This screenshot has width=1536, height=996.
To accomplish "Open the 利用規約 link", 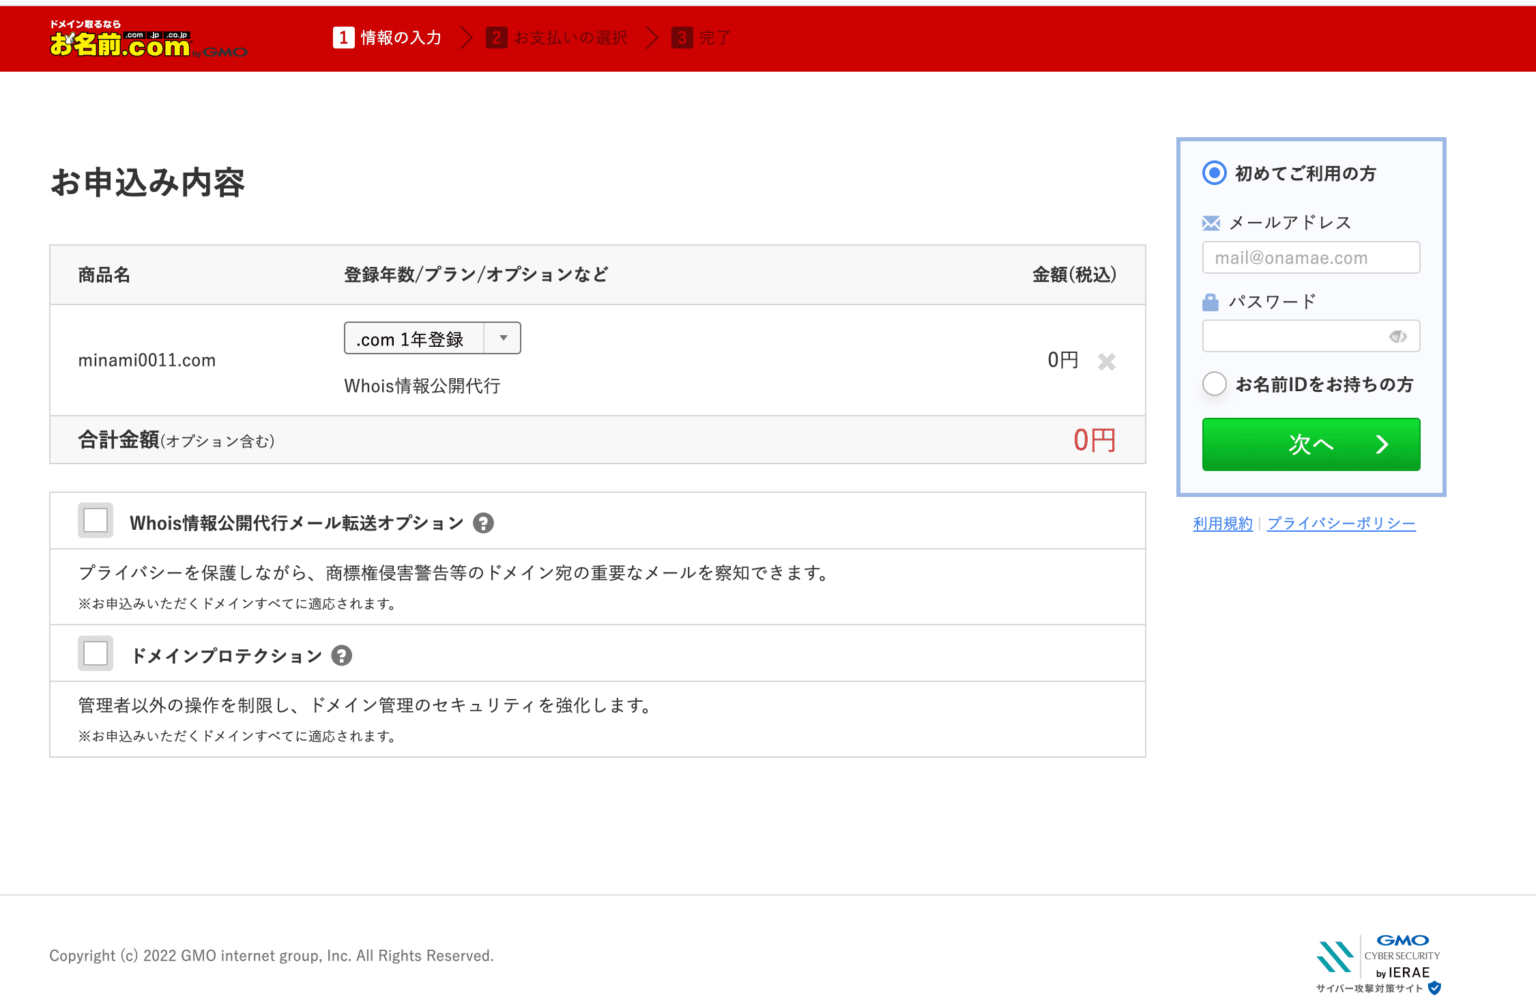I will 1222,523.
